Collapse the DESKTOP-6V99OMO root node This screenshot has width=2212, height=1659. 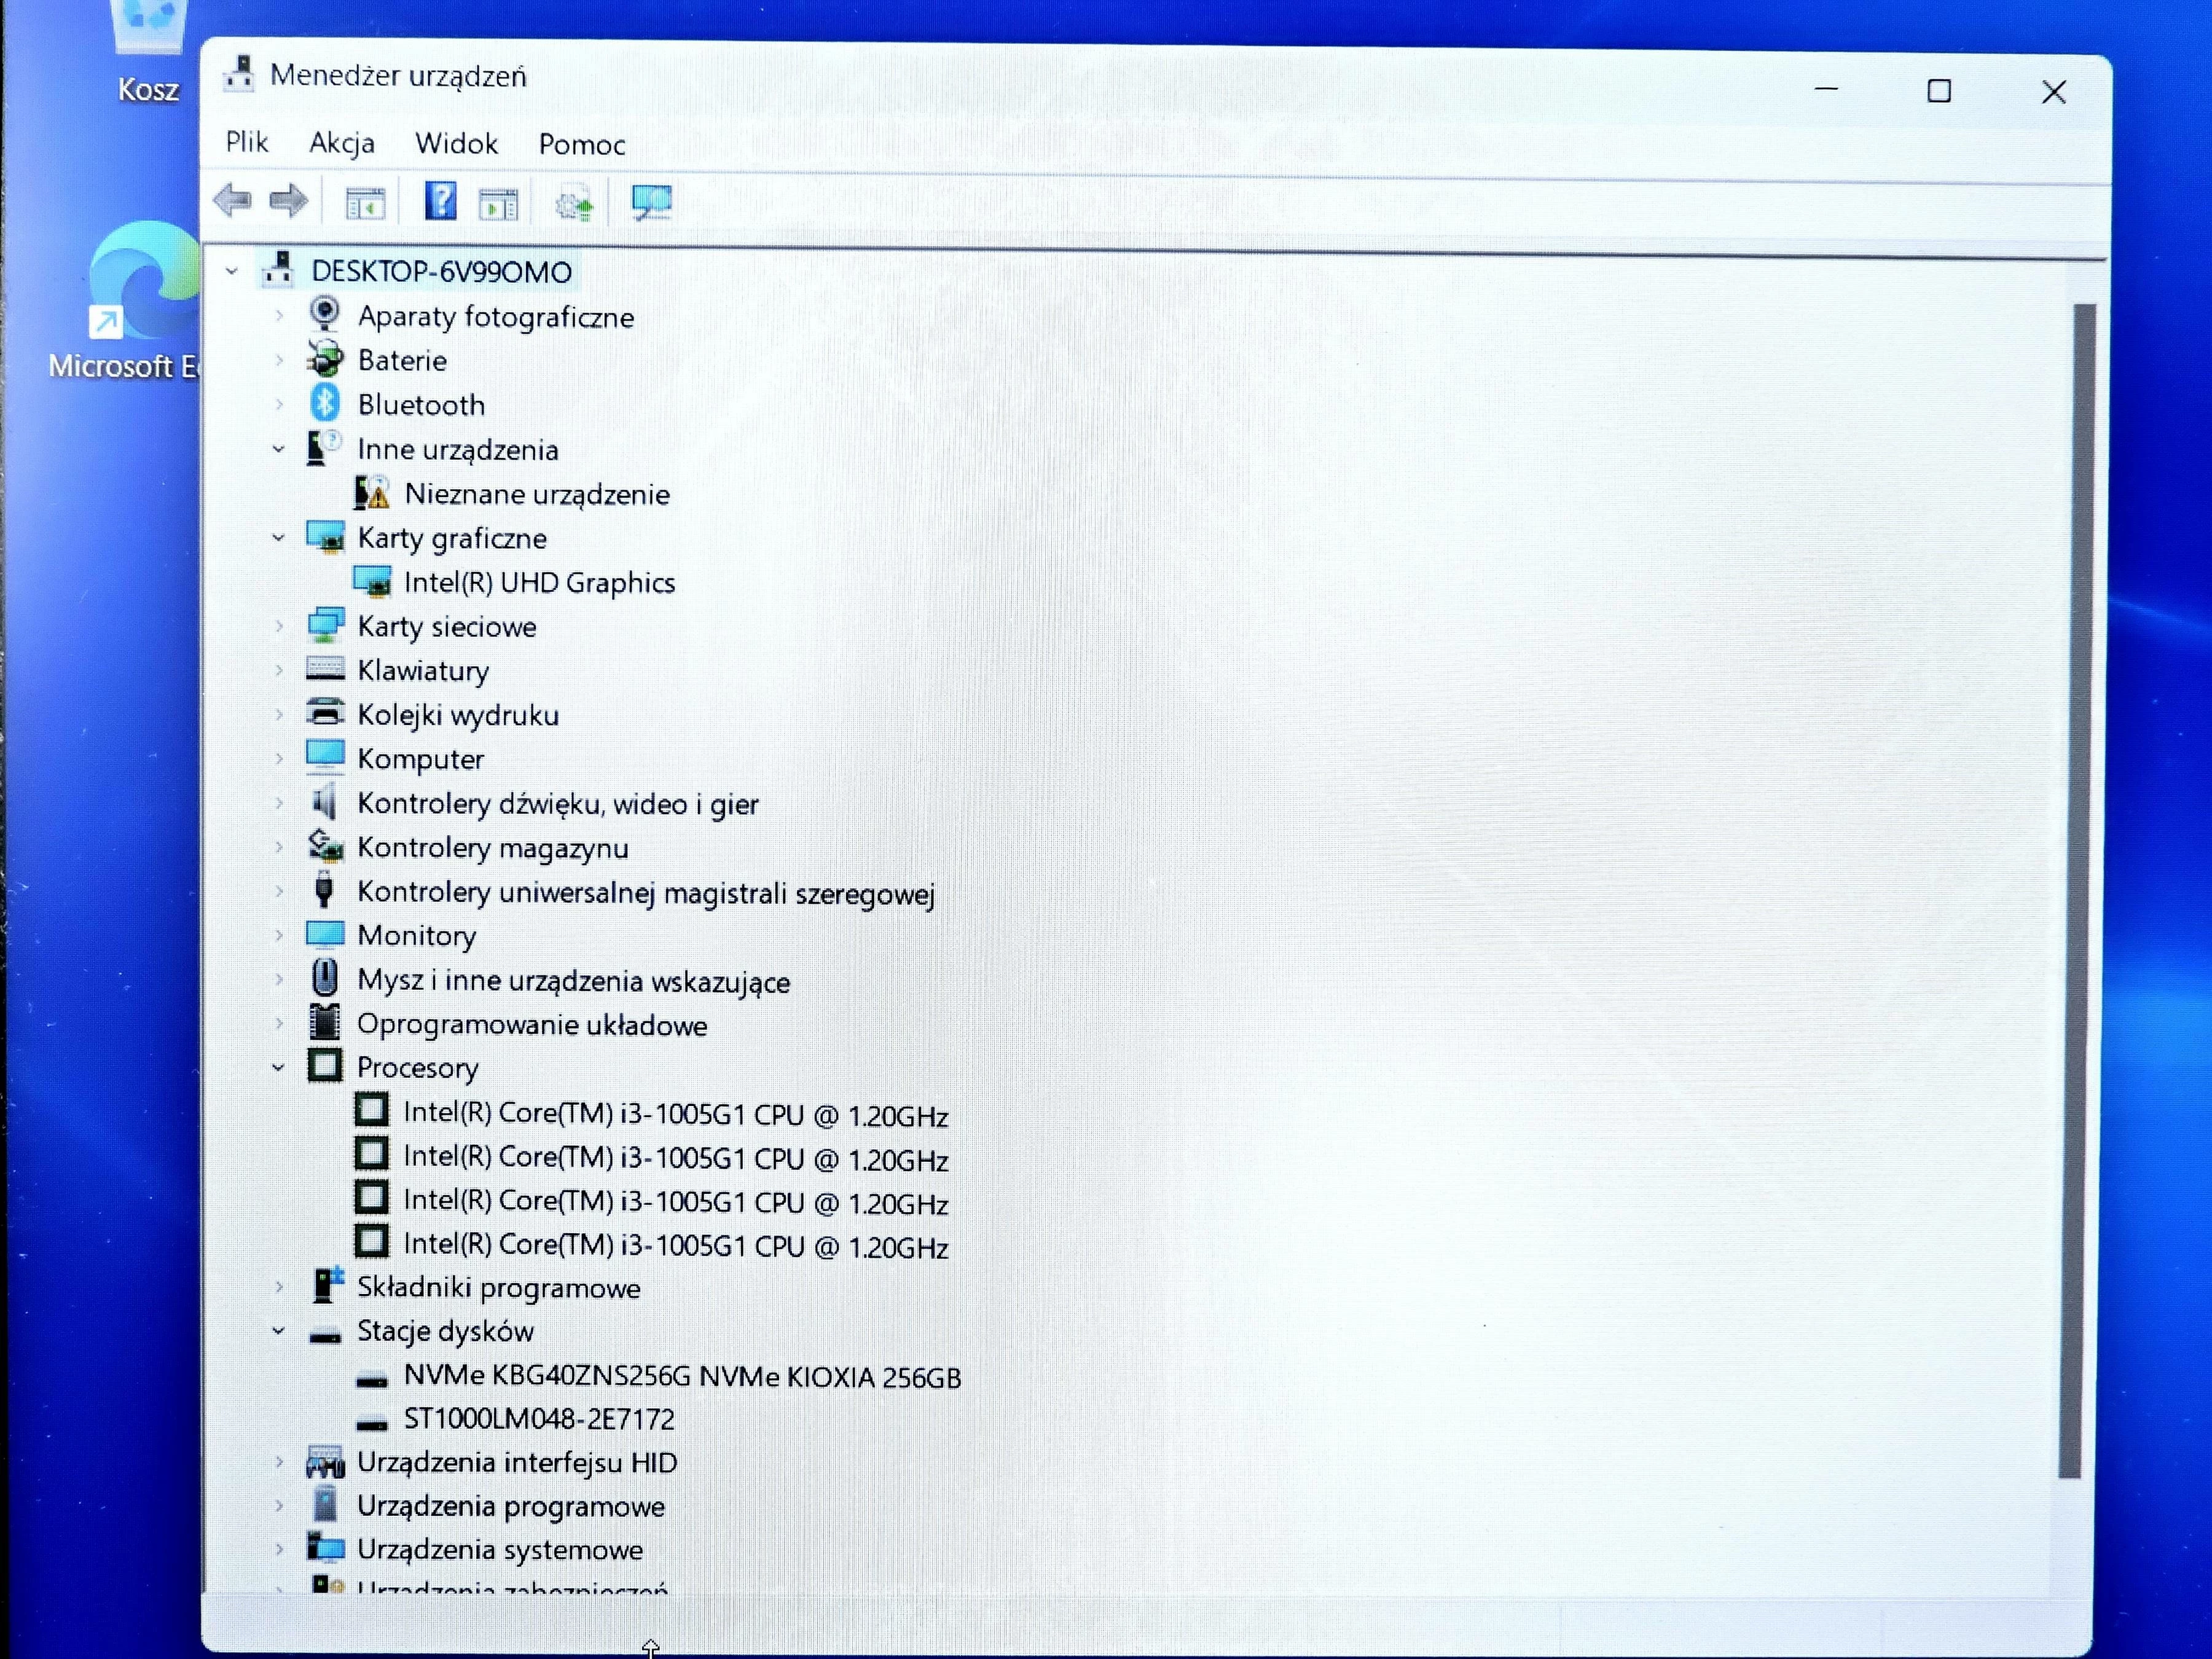(x=231, y=271)
